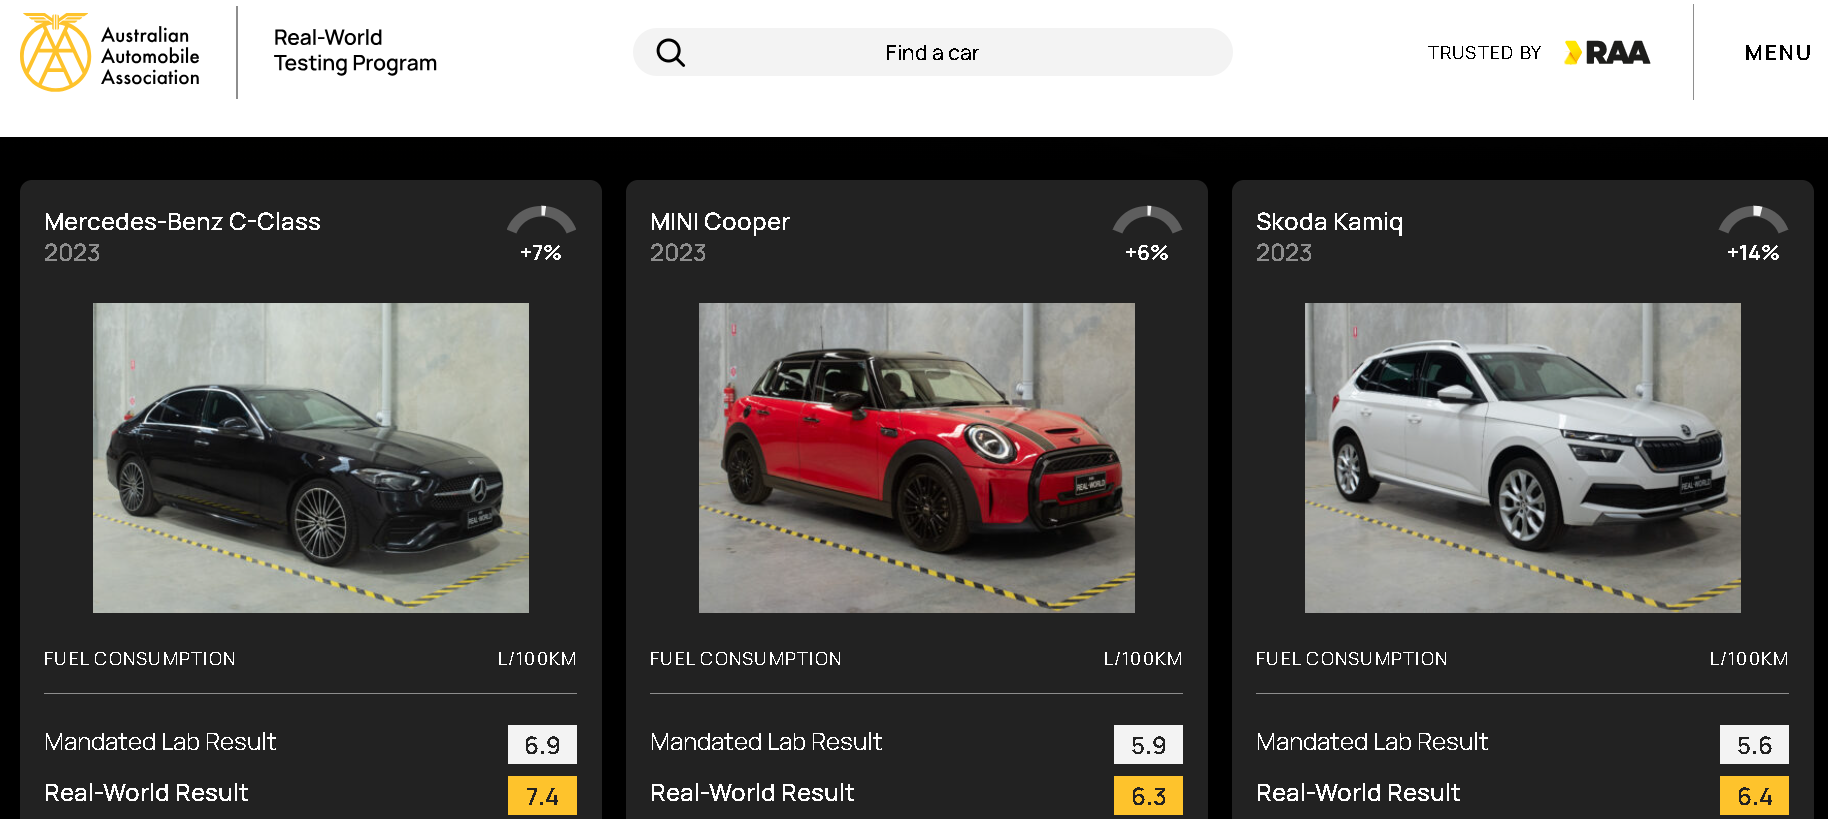Open Real-World Testing Program link
Screen dimensions: 1828x819
(x=355, y=51)
